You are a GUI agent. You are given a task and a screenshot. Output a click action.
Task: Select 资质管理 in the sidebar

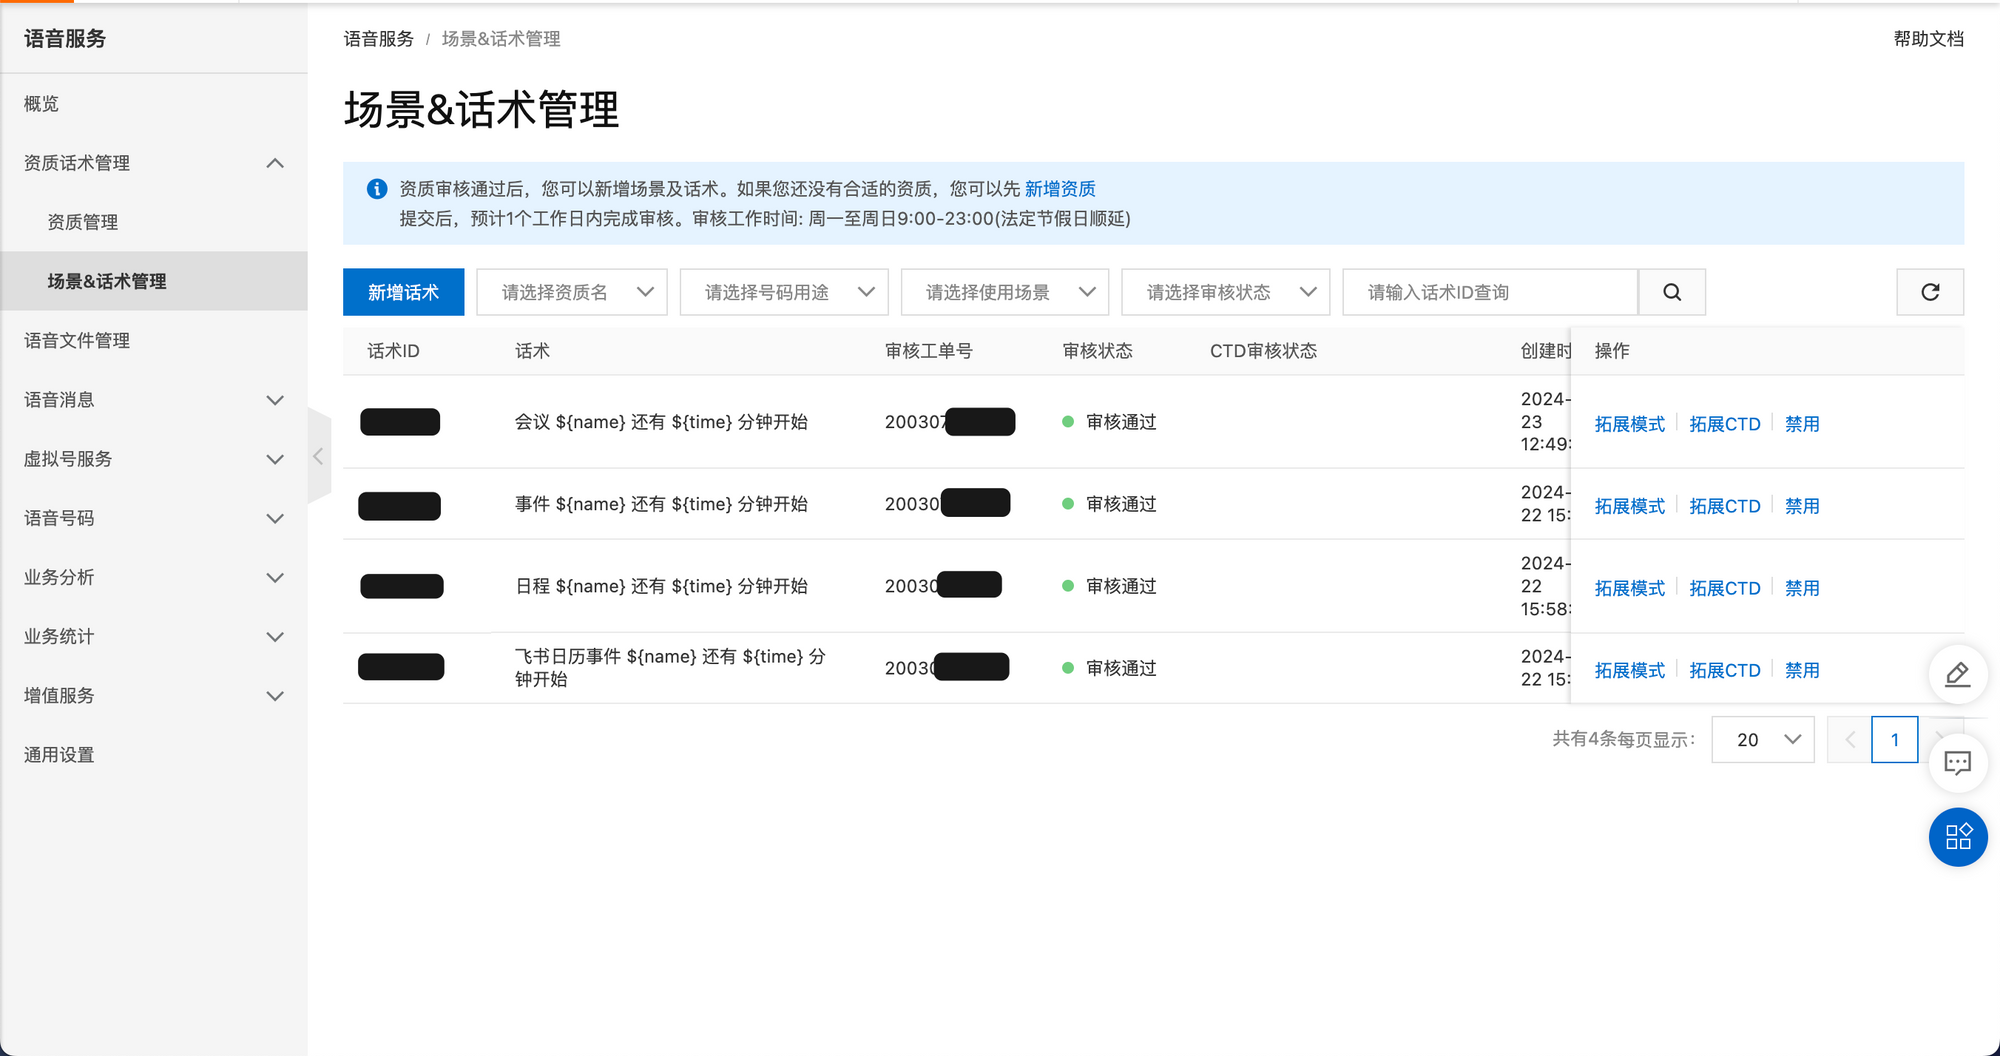click(x=83, y=222)
